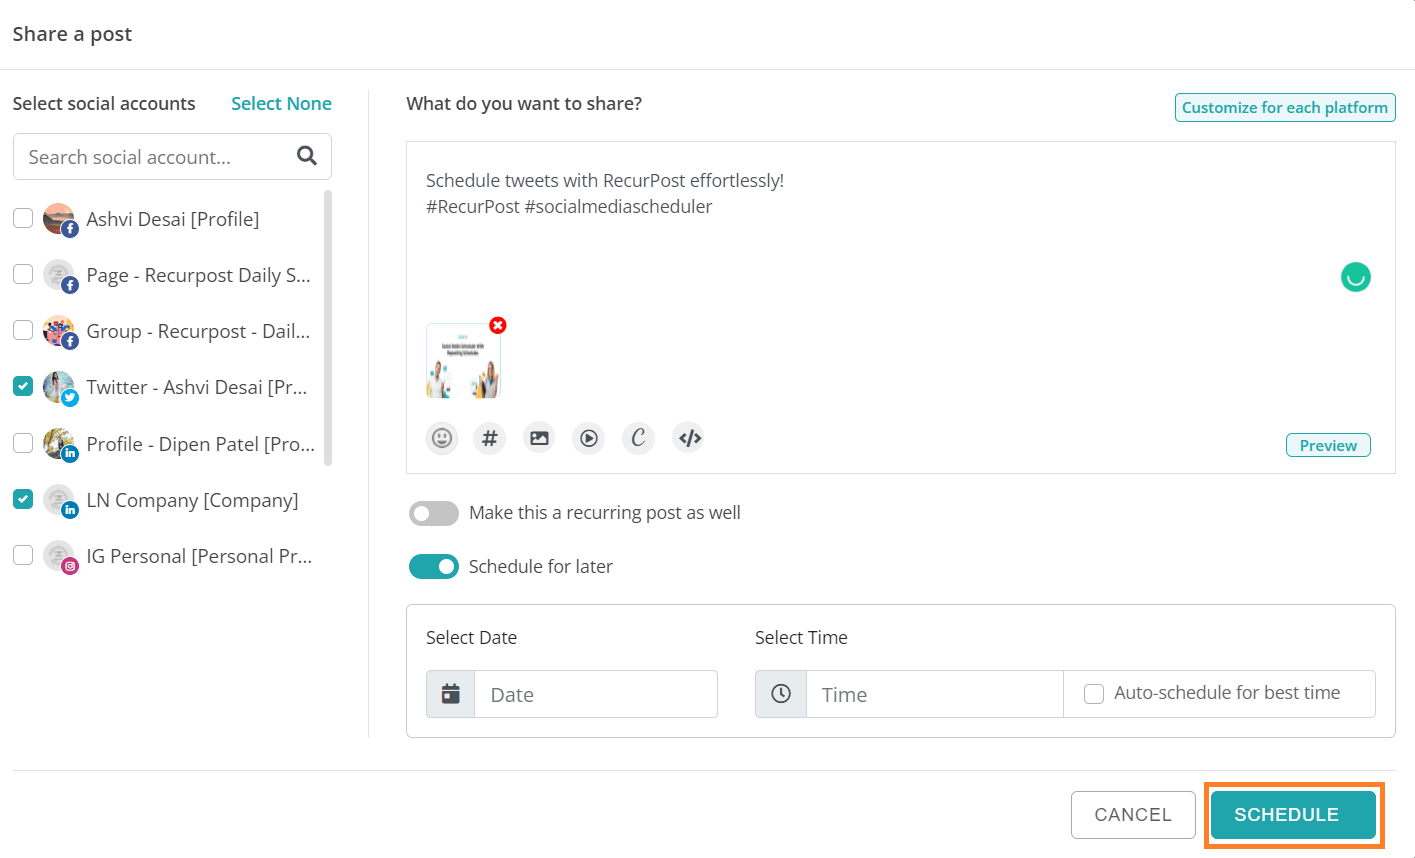Screen dimensions: 1415x858
Task: Insert content via the embed code icon
Action: (688, 438)
